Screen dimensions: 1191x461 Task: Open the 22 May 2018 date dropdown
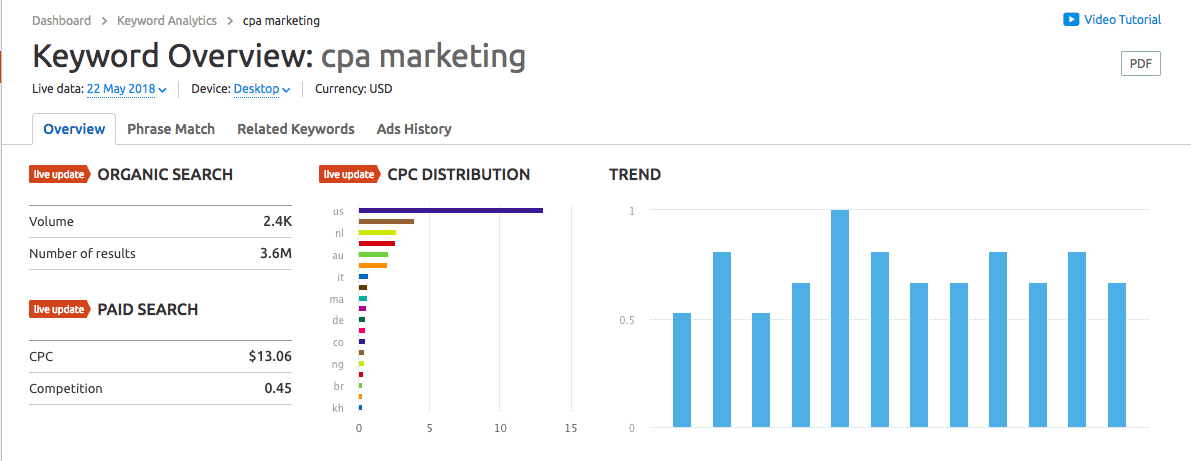tap(127, 89)
